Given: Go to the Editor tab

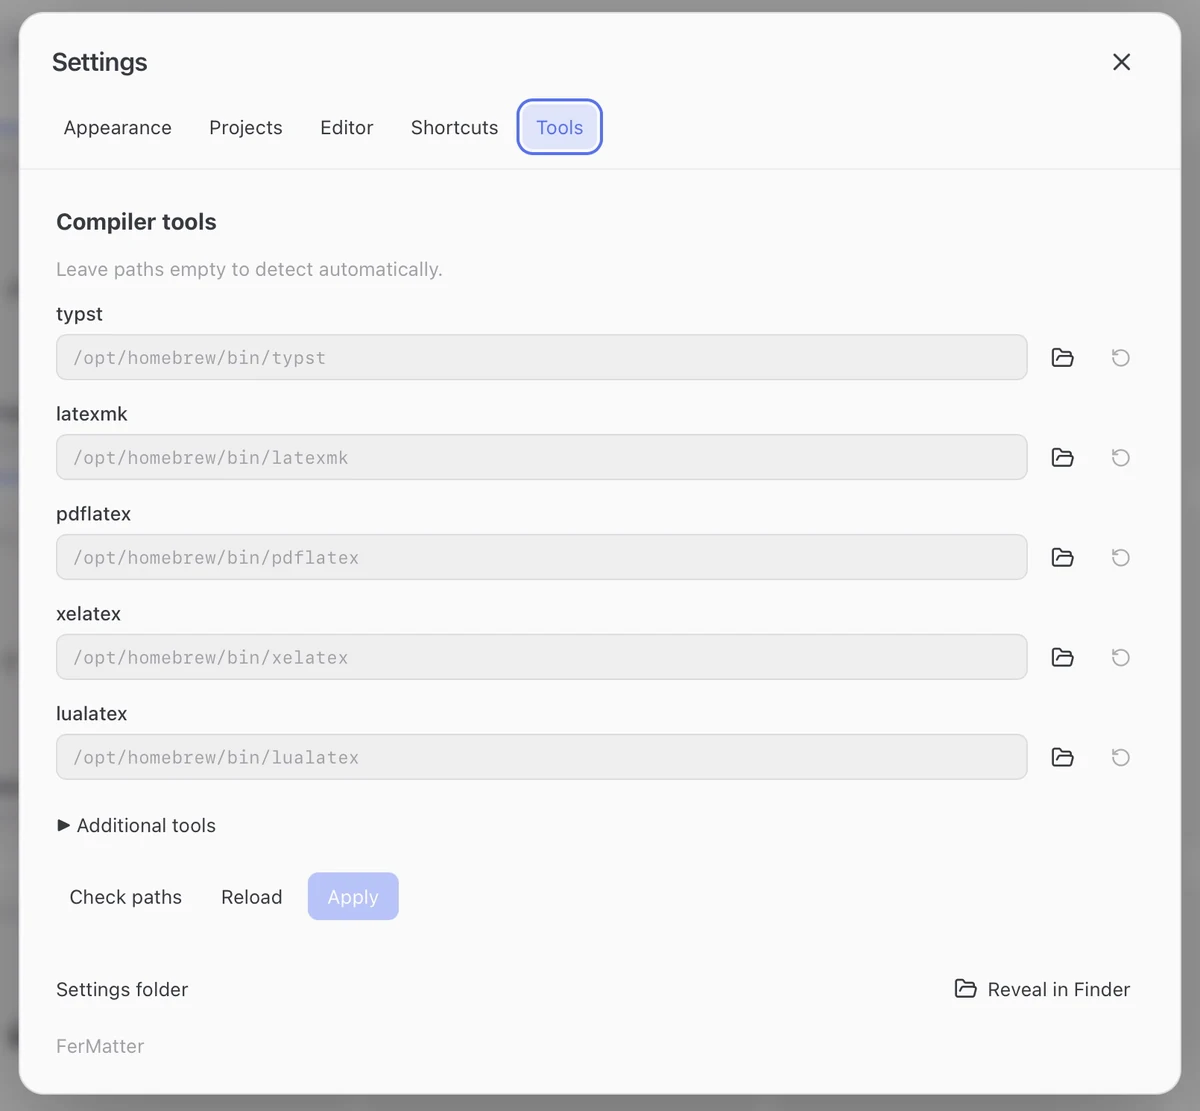Looking at the screenshot, I should tap(346, 128).
